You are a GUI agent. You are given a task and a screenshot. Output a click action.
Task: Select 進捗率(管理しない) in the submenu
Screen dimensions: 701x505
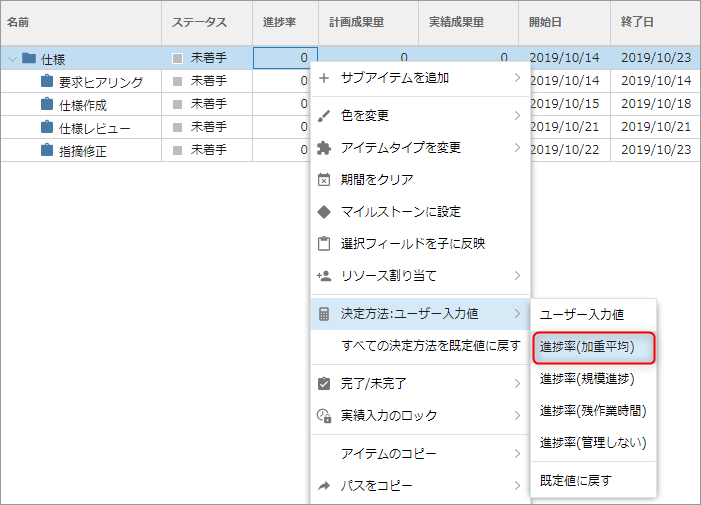tap(593, 443)
